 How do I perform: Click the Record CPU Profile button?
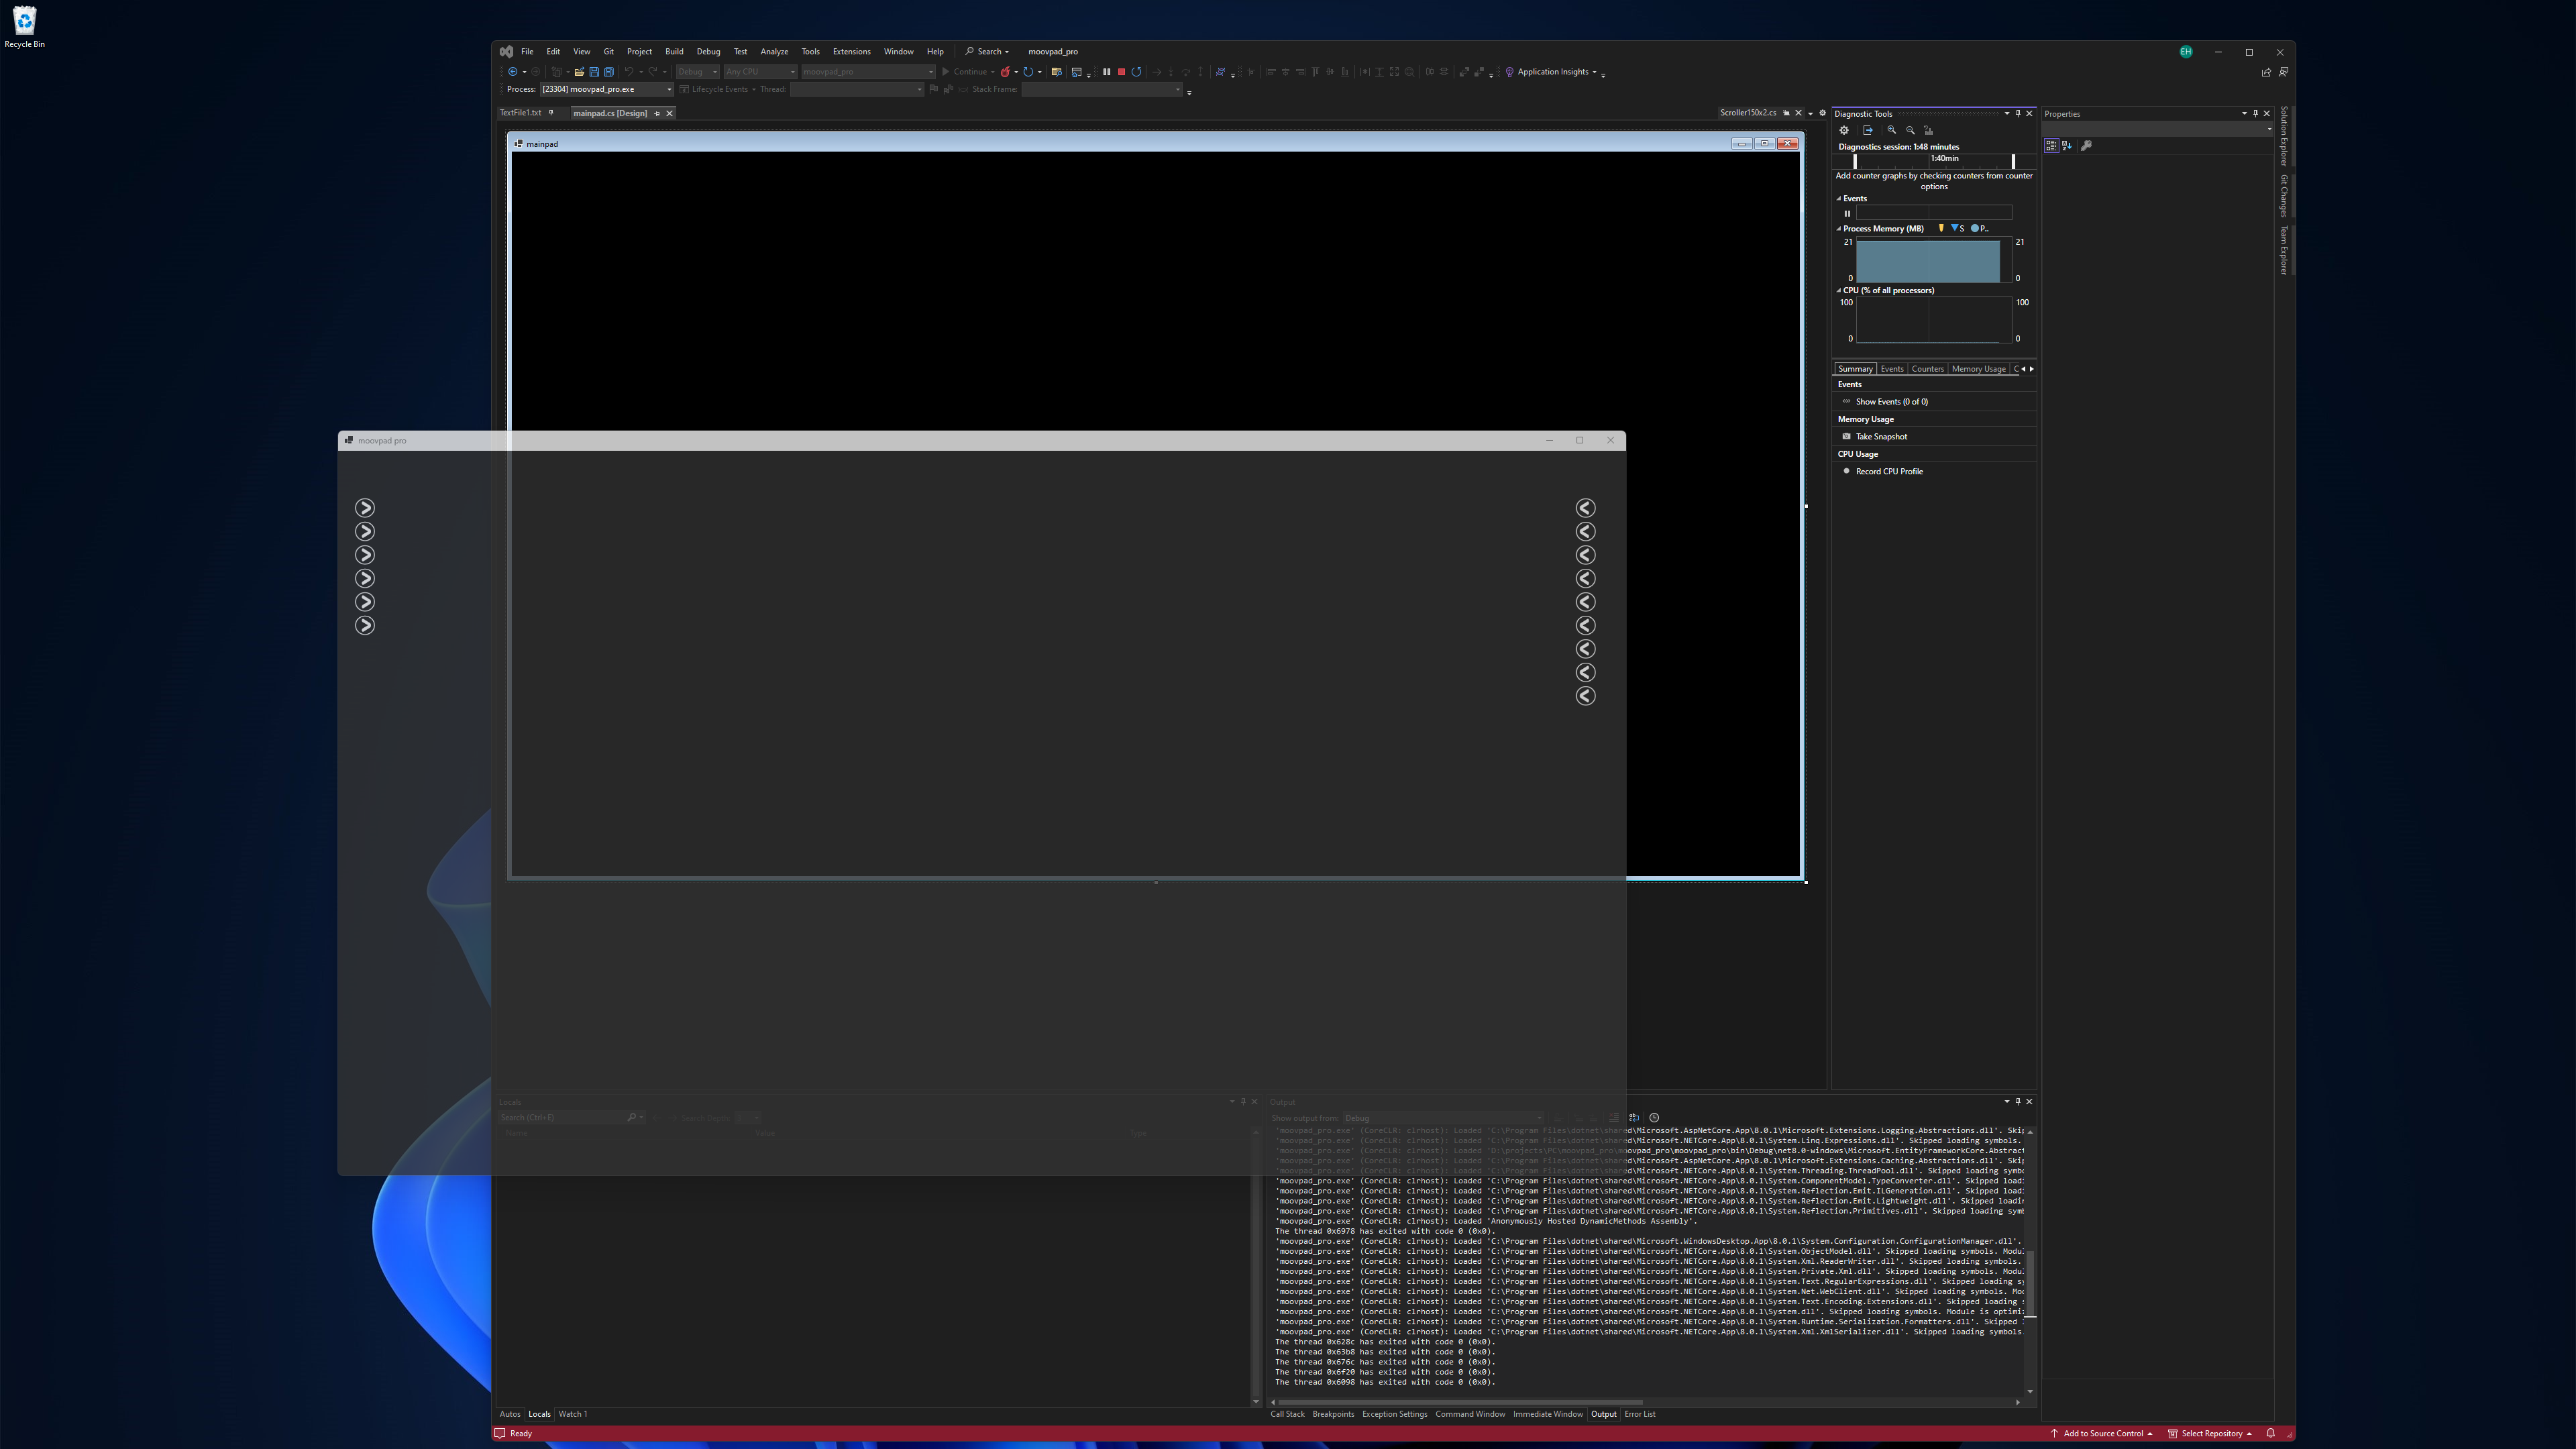1890,471
